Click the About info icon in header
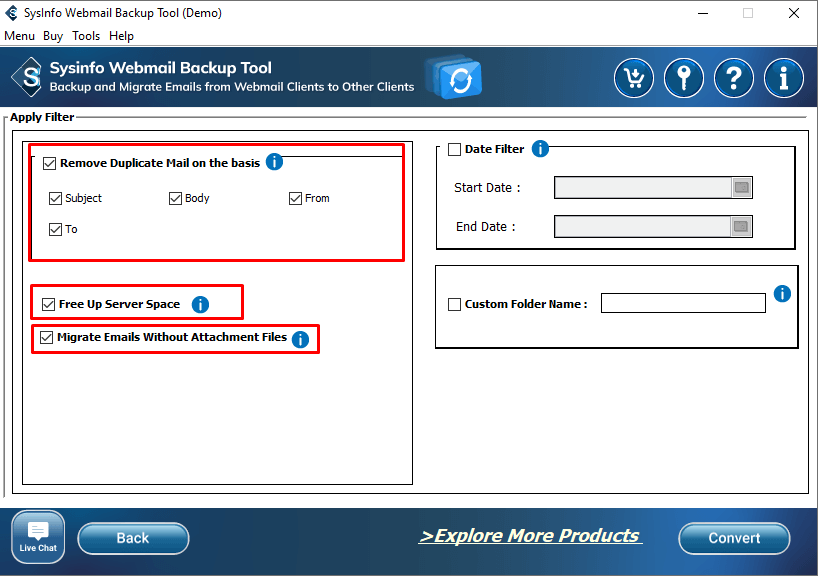The image size is (818, 576). [x=783, y=78]
